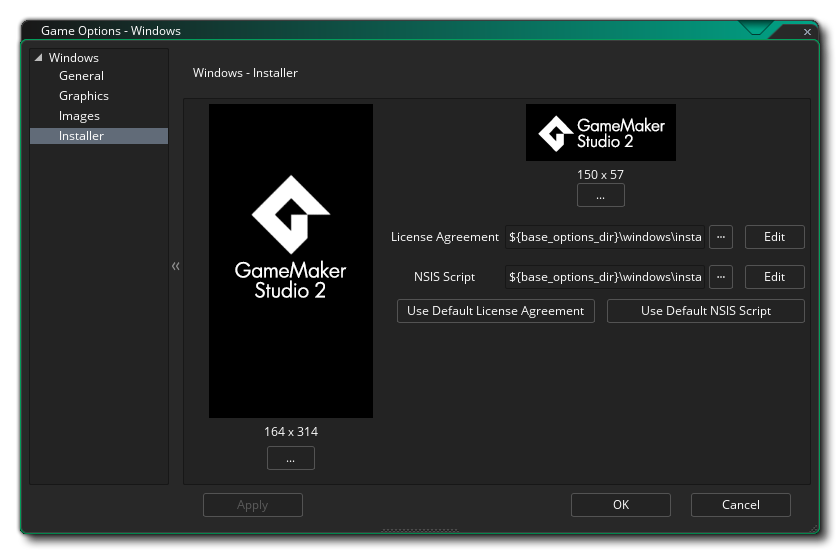
Task: Click the 150 x 57 header image preview
Action: click(601, 132)
